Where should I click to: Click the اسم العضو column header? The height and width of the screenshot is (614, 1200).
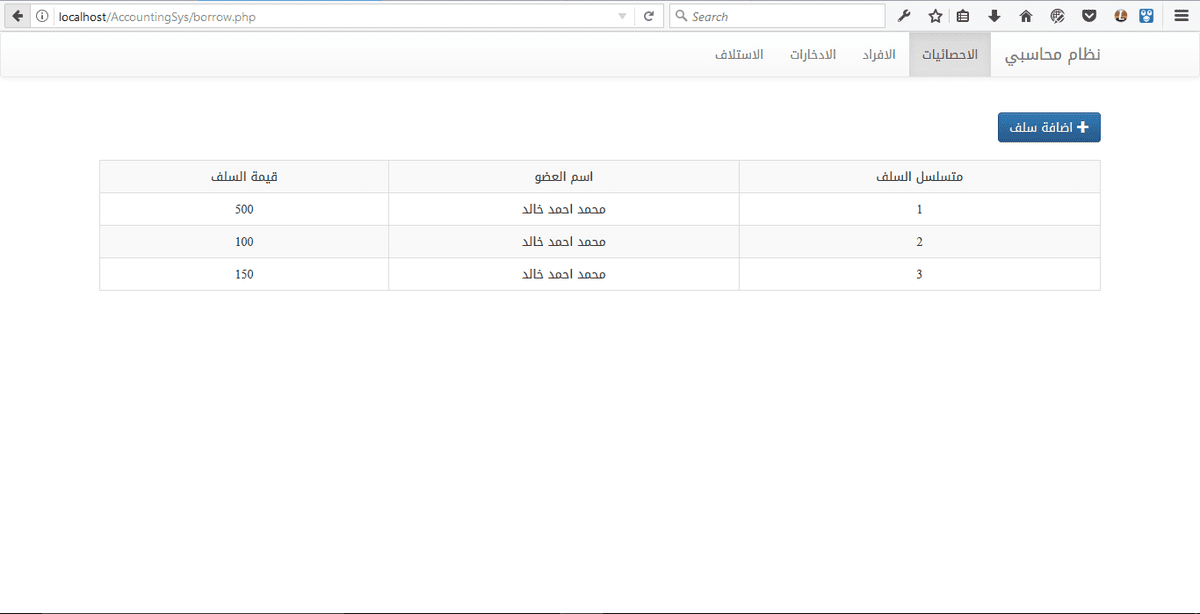[x=564, y=177]
